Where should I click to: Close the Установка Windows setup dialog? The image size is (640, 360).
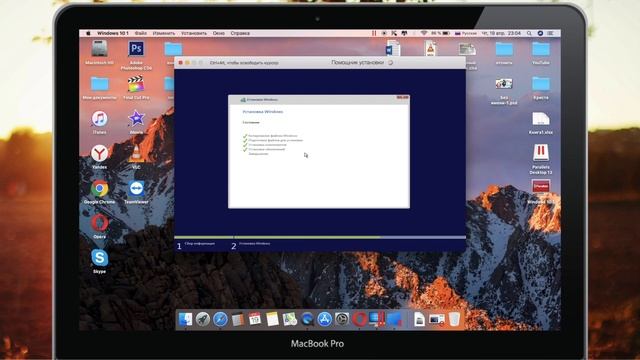(x=402, y=98)
